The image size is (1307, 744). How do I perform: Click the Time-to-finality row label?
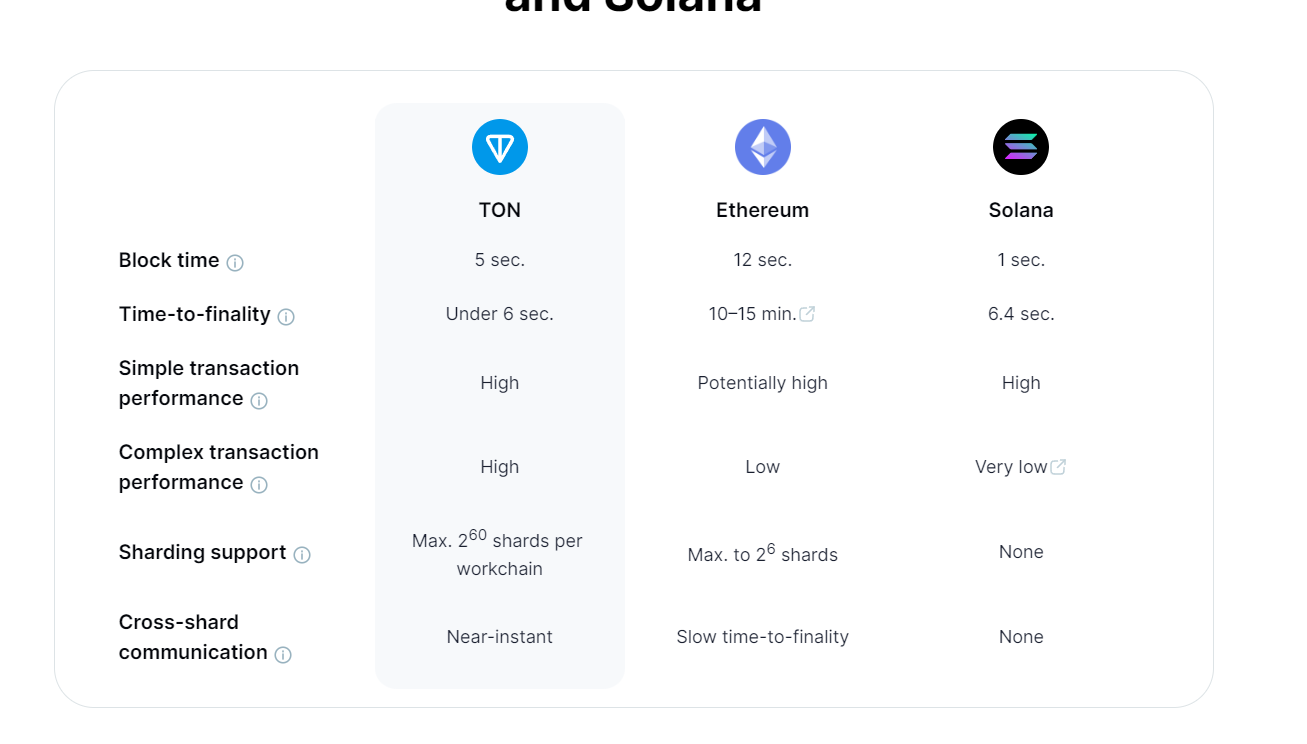click(x=194, y=314)
